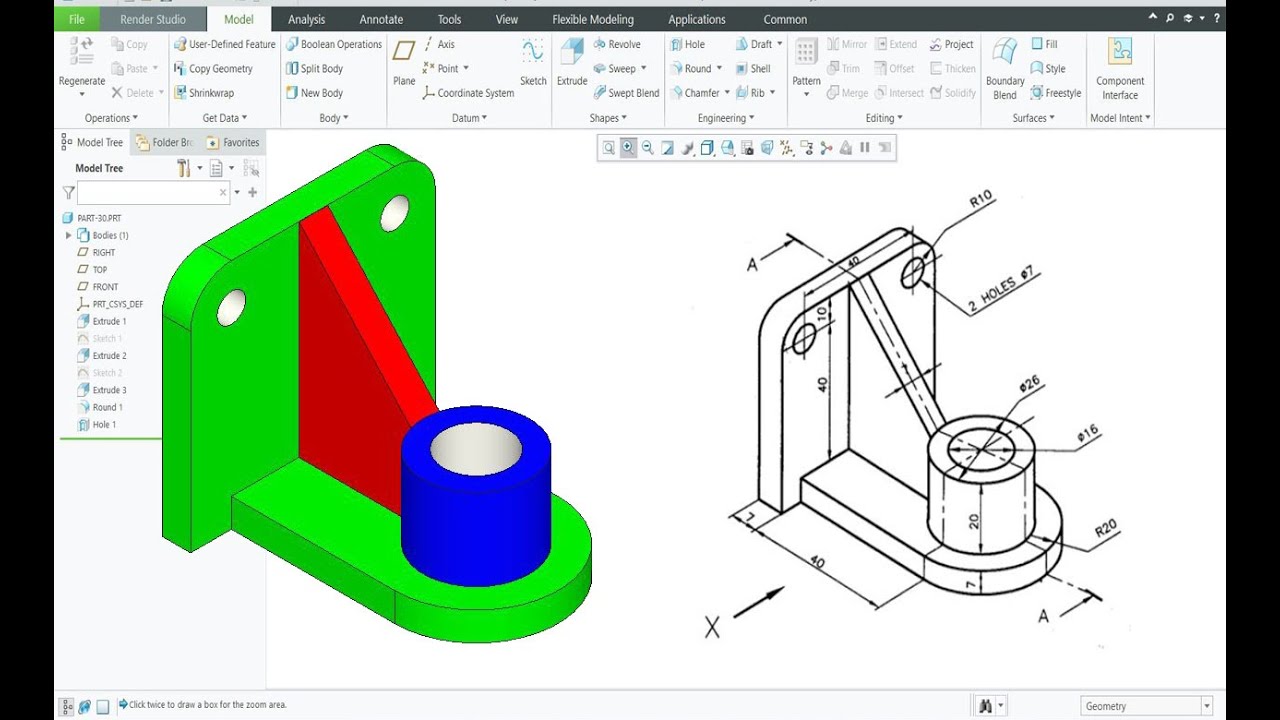
Task: Launch the Freestyle surface tool
Action: pyautogui.click(x=1056, y=93)
